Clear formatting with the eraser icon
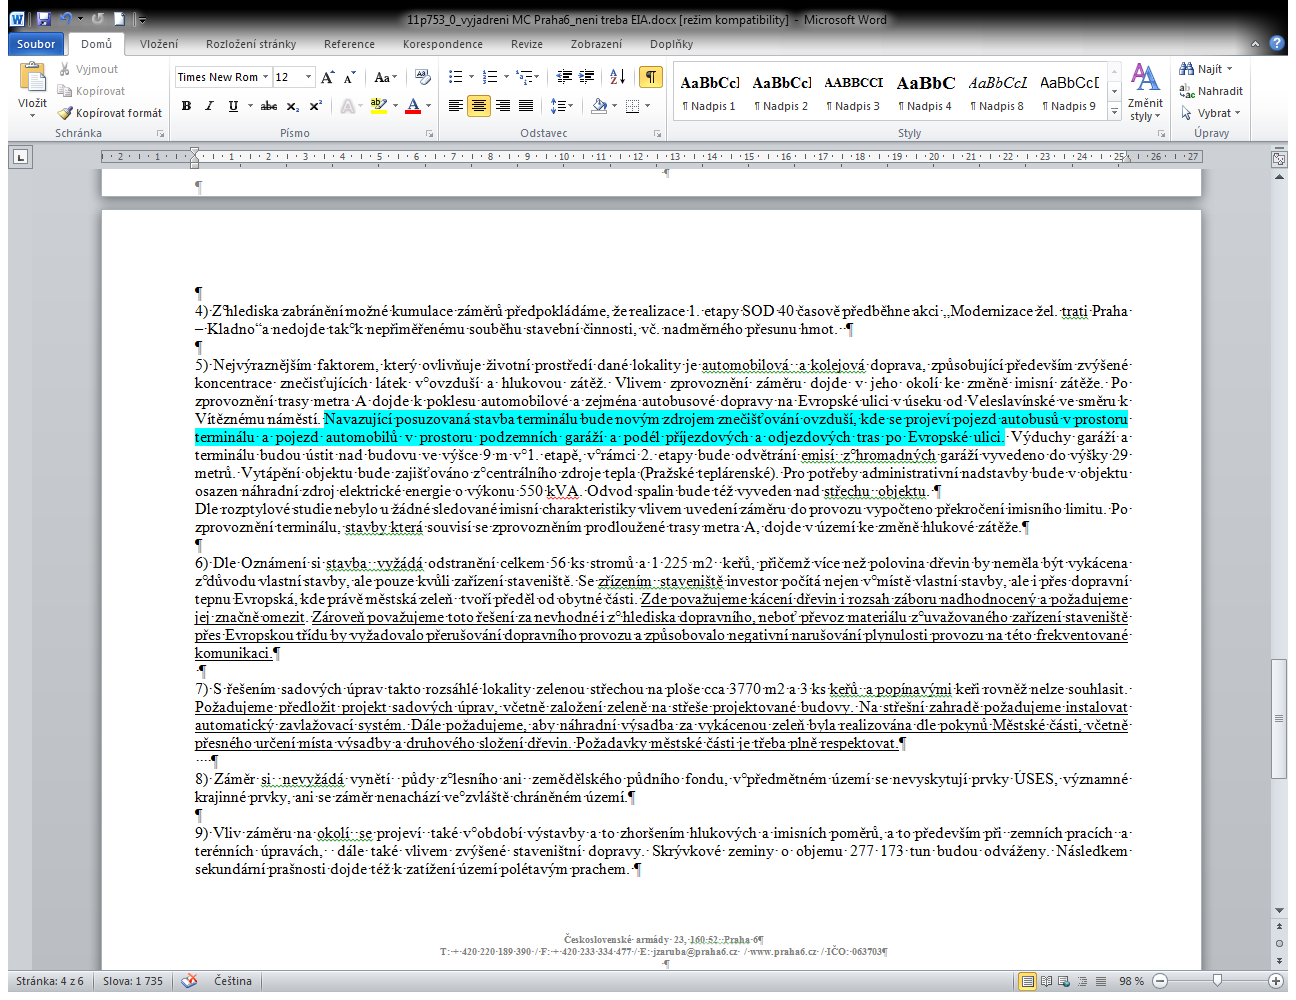Image resolution: width=1296 pixels, height=1000 pixels. (x=422, y=77)
